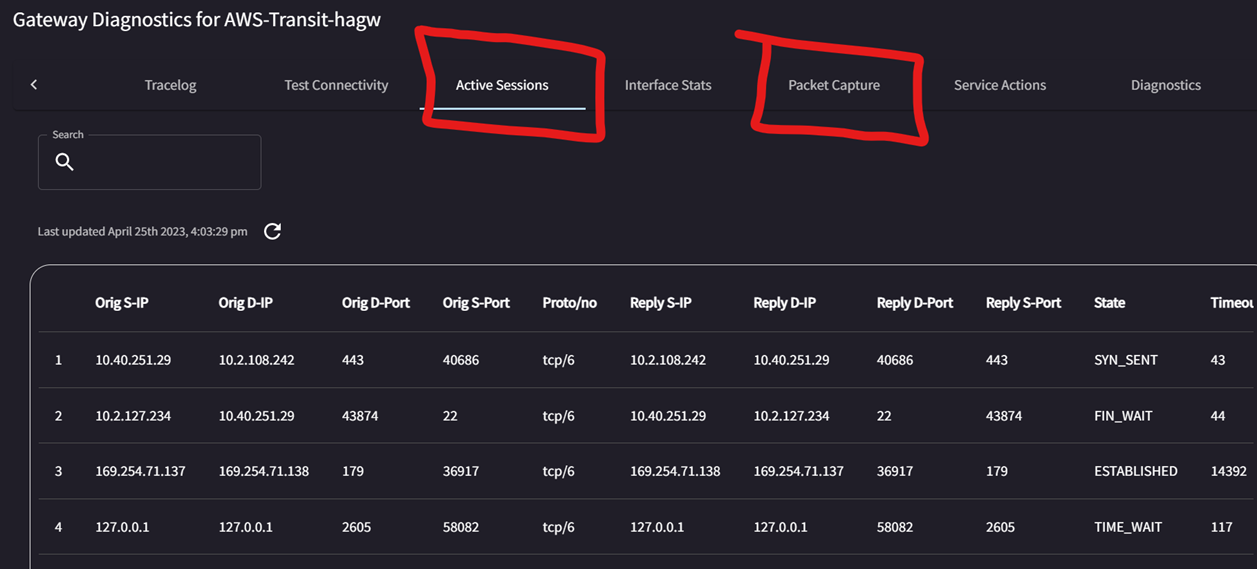The height and width of the screenshot is (569, 1257).
Task: Click the Last updated timestamp text
Action: point(143,231)
